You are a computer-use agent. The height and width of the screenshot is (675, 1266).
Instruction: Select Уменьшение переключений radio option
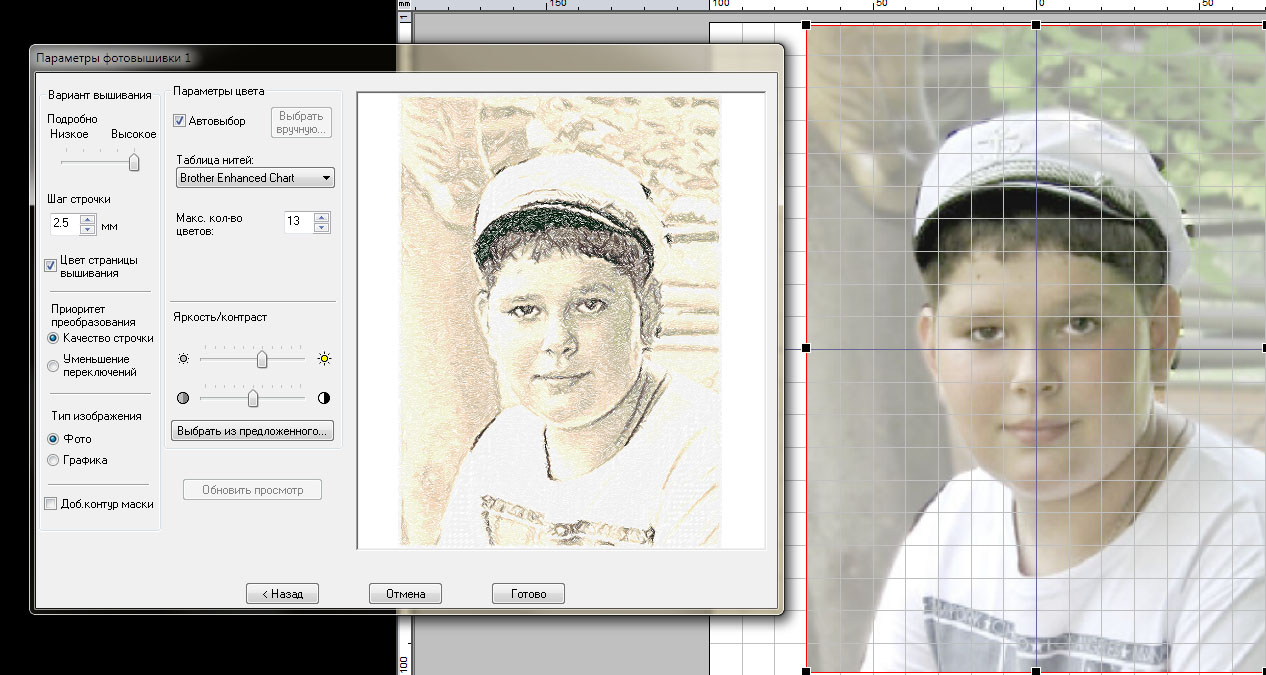coord(54,365)
